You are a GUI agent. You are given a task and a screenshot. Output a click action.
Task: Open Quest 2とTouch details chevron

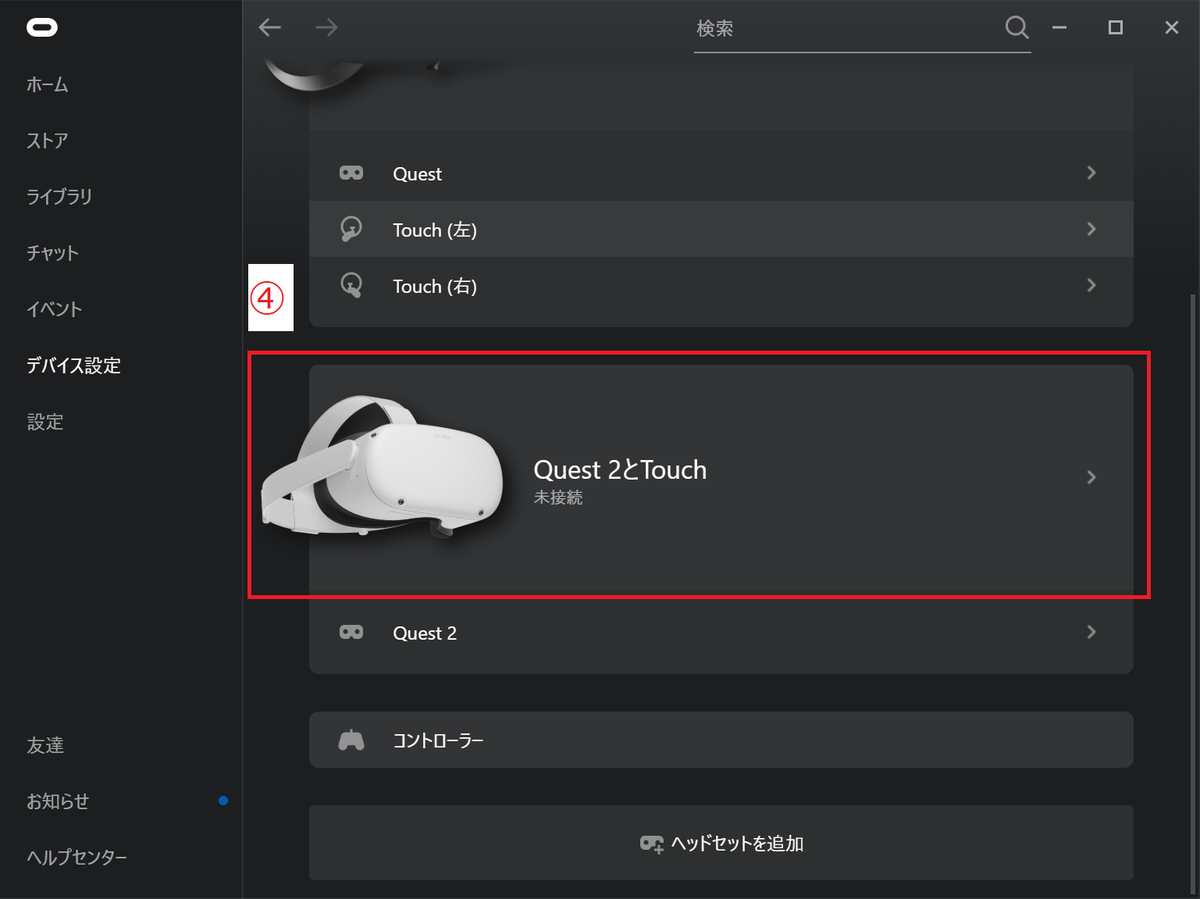(x=1091, y=477)
